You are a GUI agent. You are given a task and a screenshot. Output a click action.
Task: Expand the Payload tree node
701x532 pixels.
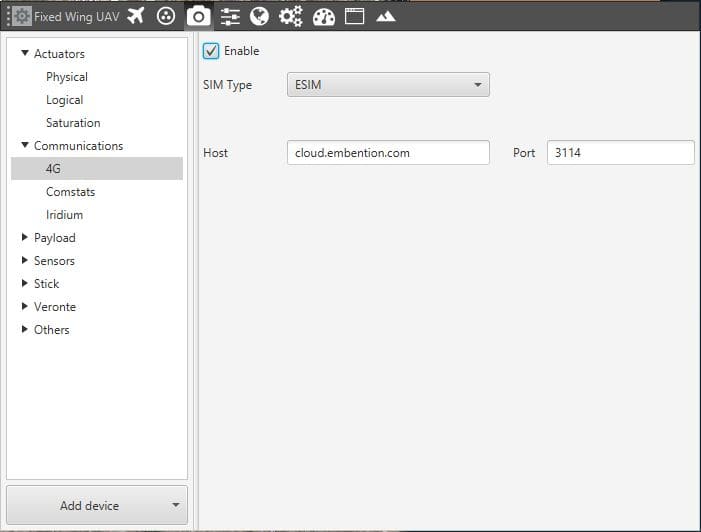point(25,237)
